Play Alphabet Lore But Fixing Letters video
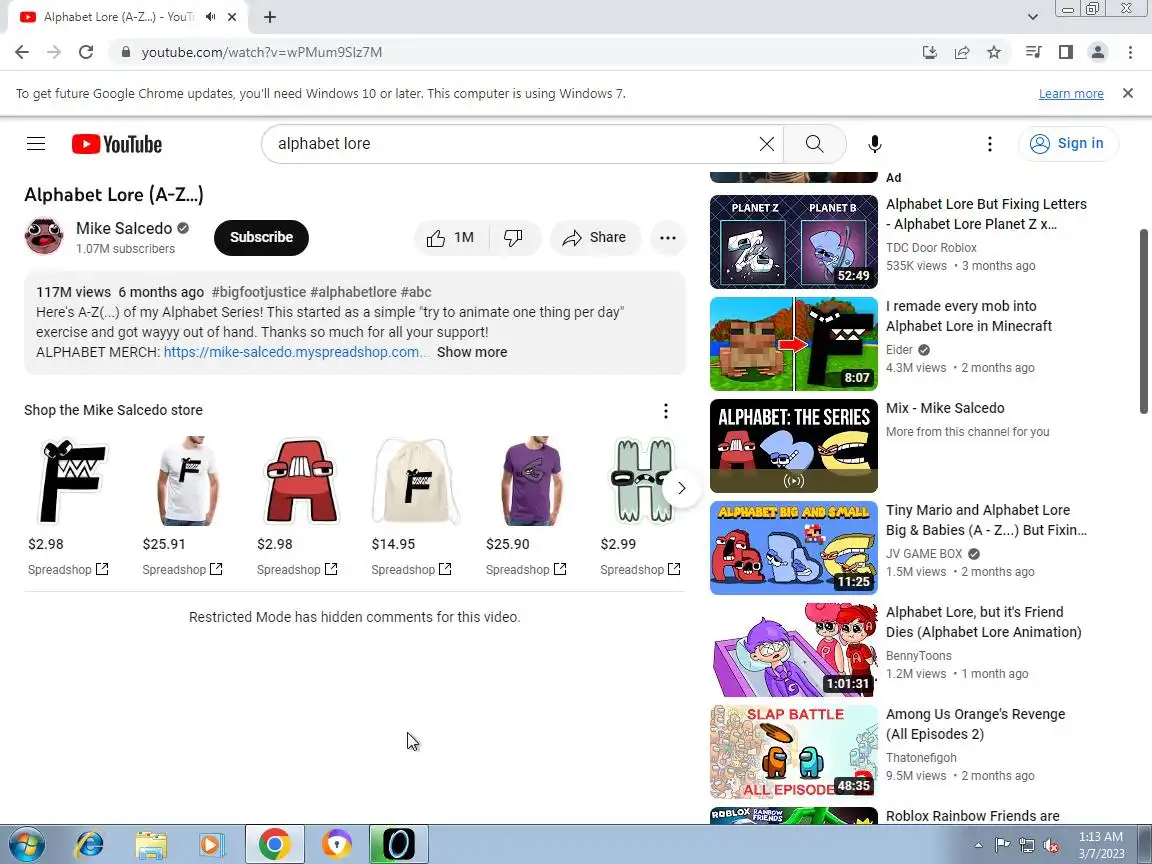 [793, 242]
